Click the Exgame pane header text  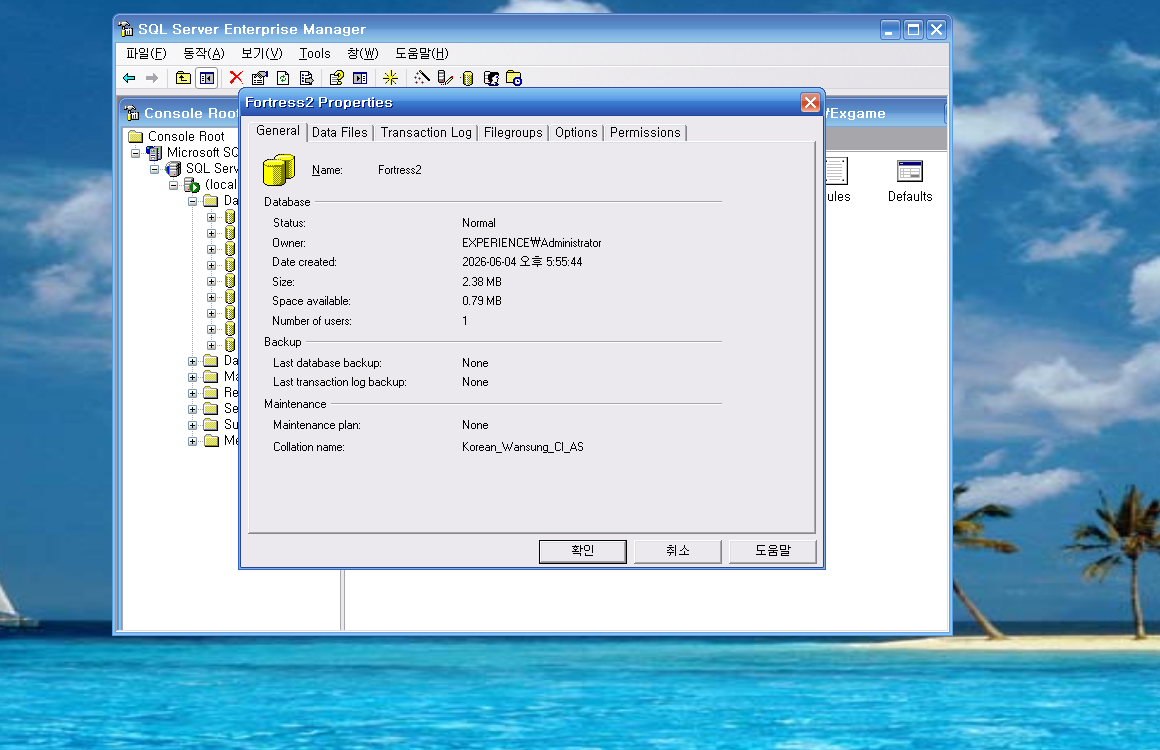coord(857,113)
